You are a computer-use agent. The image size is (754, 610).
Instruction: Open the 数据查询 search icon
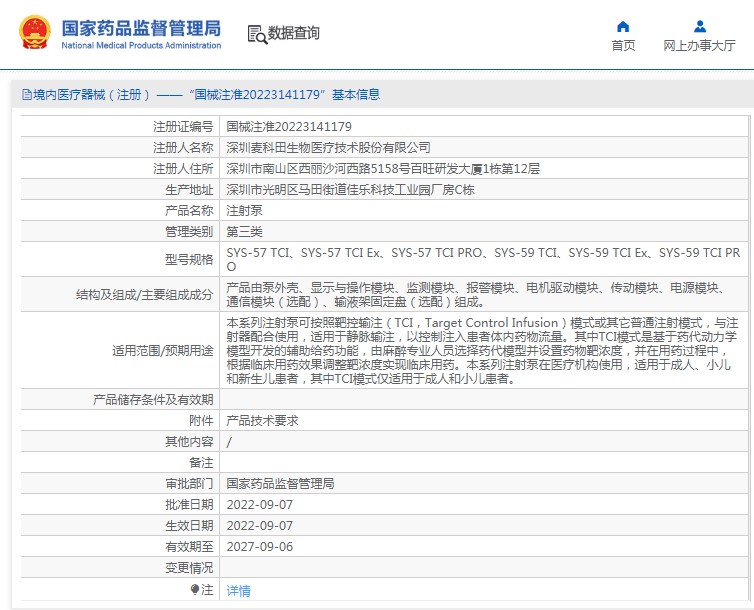coord(257,35)
